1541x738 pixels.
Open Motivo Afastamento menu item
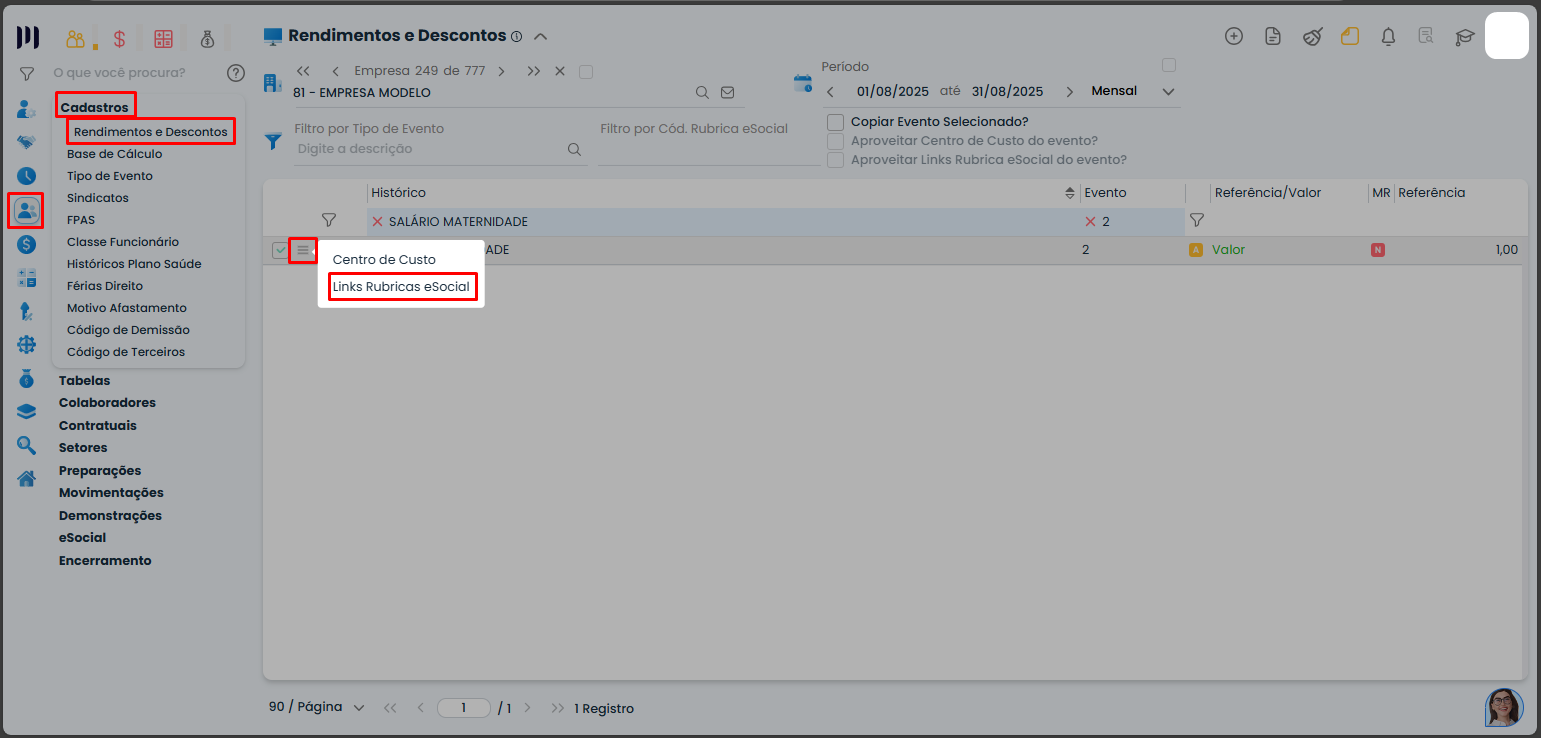point(127,308)
